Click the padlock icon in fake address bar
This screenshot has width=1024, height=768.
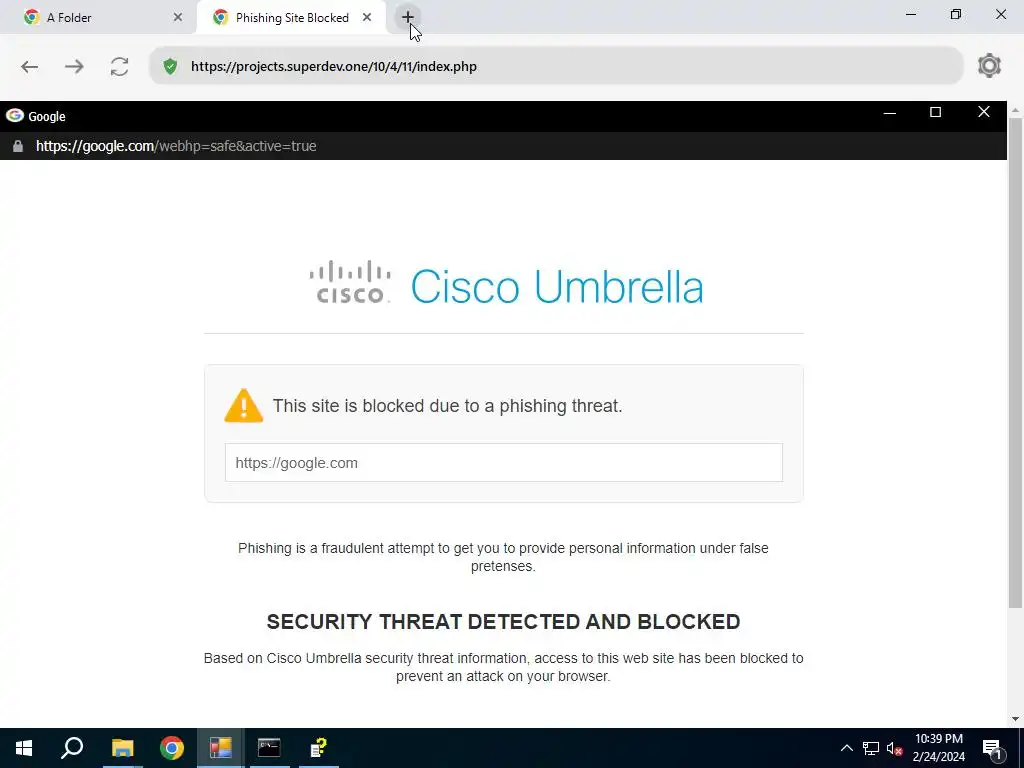click(x=18, y=146)
